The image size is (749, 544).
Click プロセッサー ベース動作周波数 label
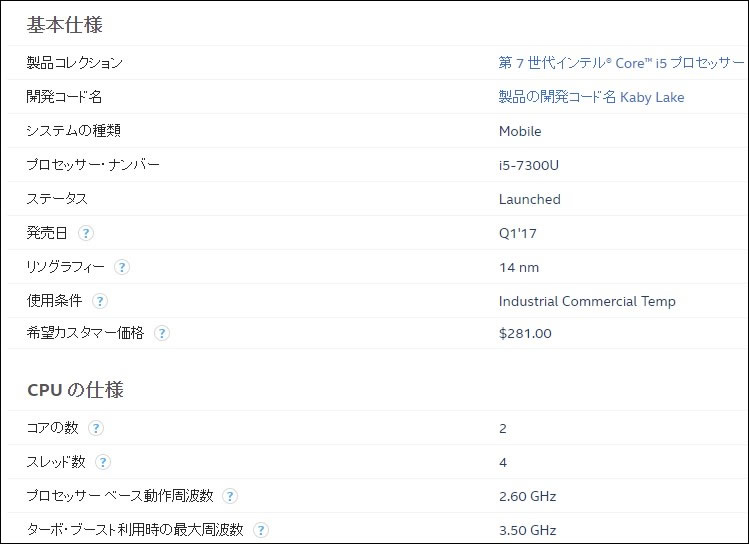[119, 495]
